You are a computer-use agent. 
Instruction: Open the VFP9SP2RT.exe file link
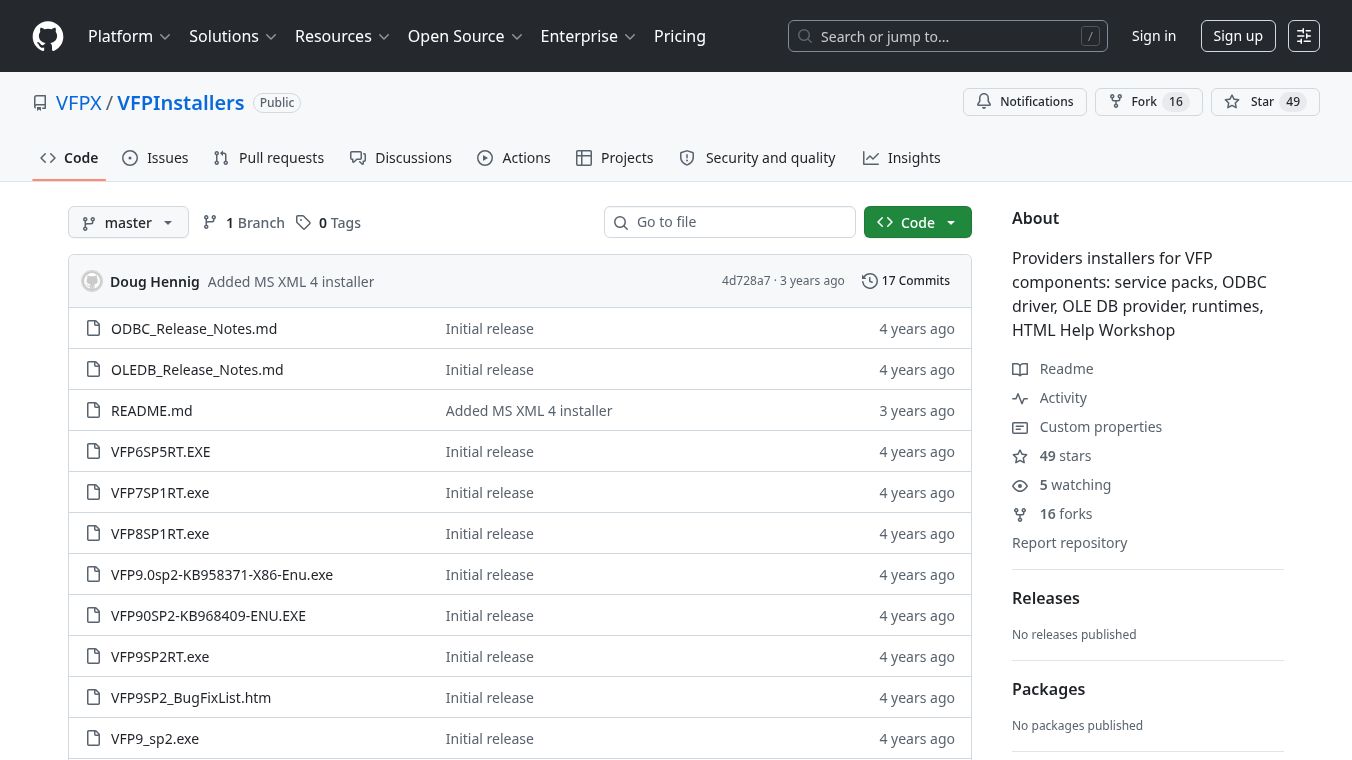tap(160, 657)
